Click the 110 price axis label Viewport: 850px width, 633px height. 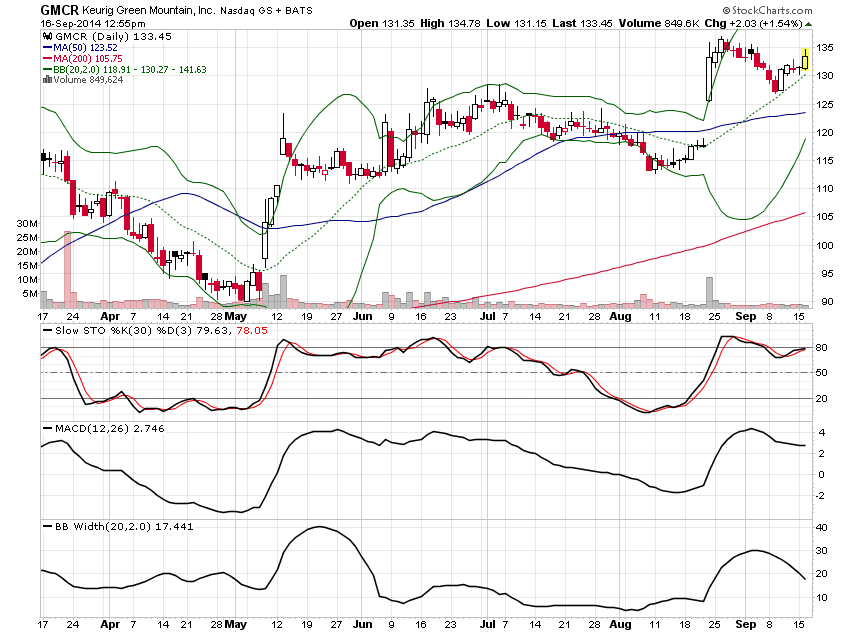coord(825,189)
